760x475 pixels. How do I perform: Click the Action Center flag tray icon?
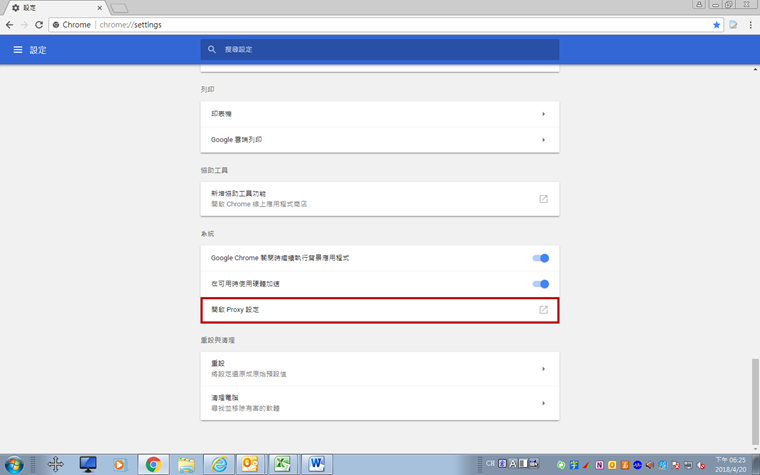point(676,465)
